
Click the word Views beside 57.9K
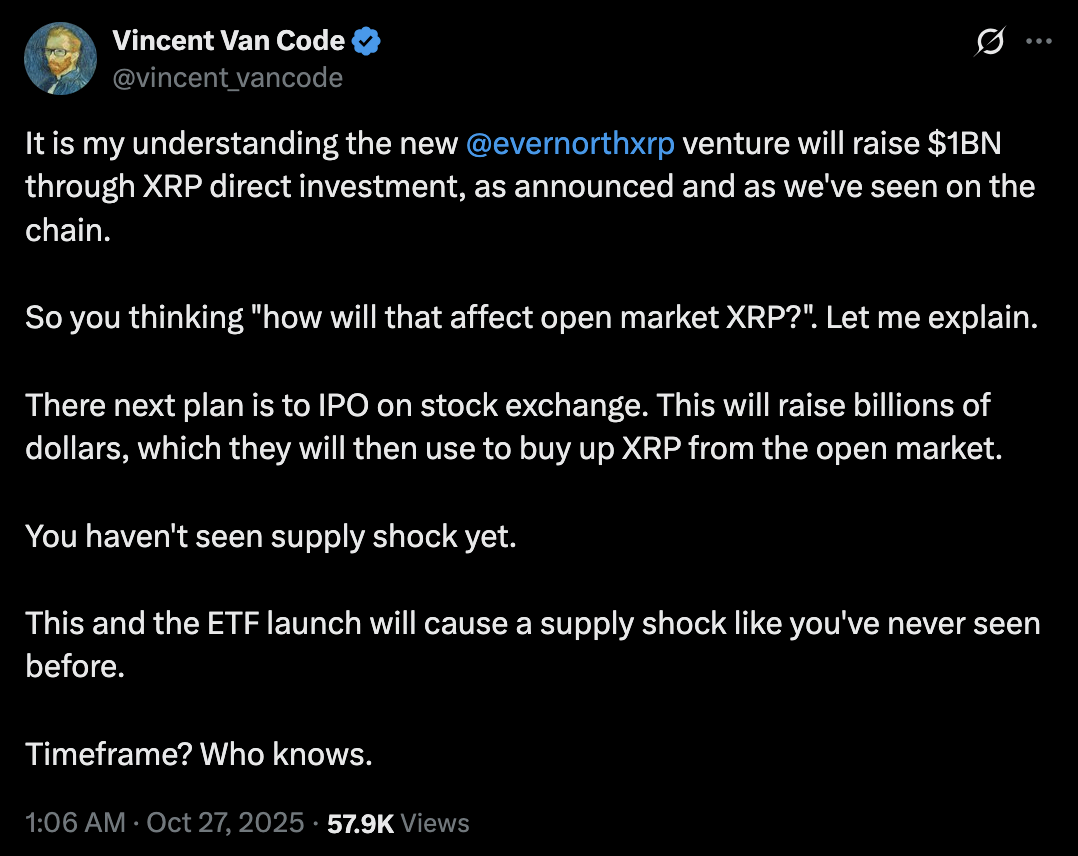pyautogui.click(x=436, y=823)
